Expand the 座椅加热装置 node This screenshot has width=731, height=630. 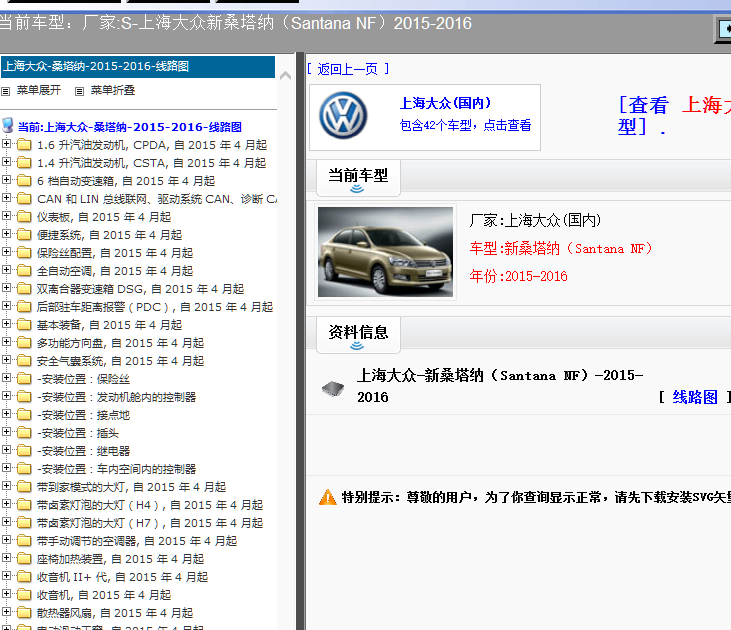click(7, 557)
